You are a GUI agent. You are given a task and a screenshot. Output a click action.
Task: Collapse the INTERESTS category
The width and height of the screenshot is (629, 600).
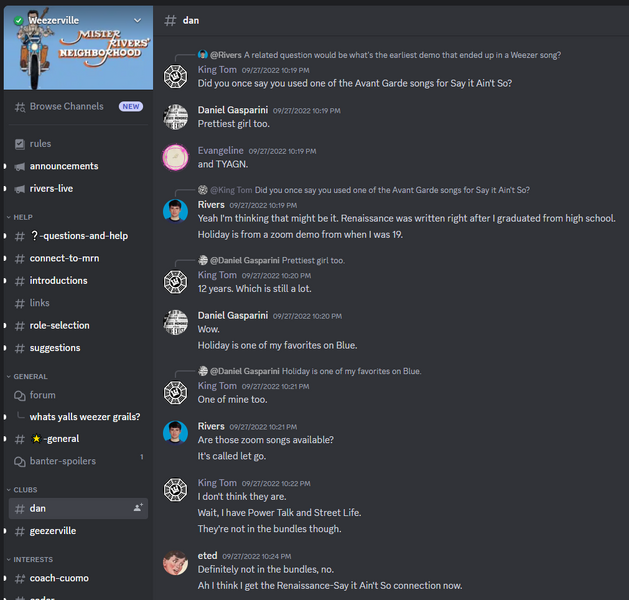pos(30,559)
